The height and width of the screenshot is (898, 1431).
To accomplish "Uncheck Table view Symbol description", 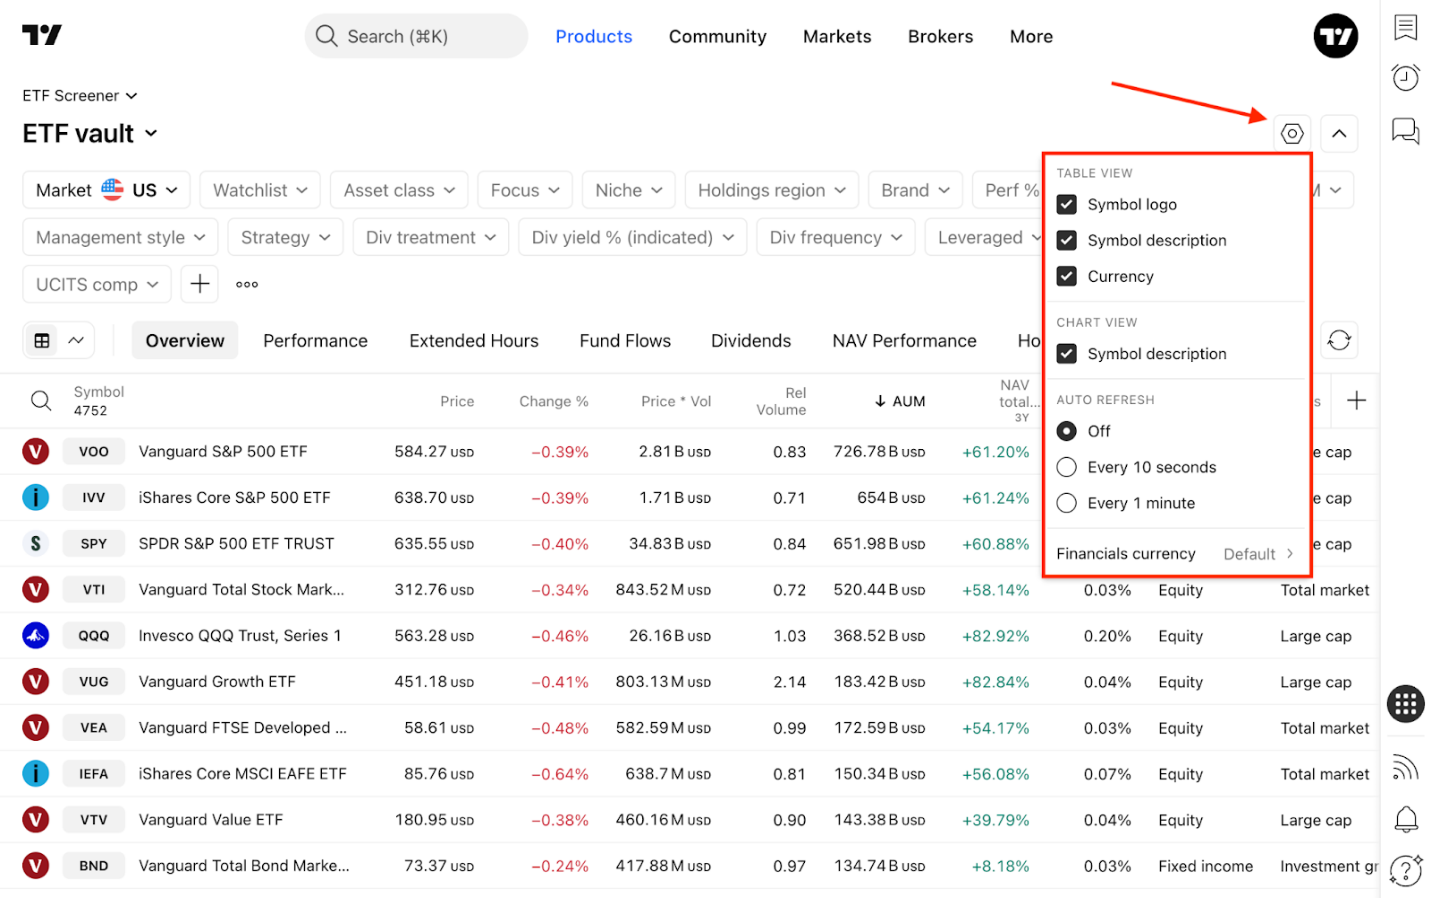I will [1067, 240].
